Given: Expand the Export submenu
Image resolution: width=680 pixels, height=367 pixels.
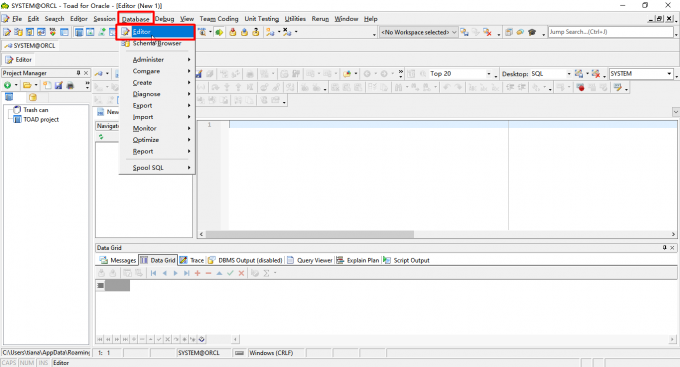Looking at the screenshot, I should click(157, 105).
